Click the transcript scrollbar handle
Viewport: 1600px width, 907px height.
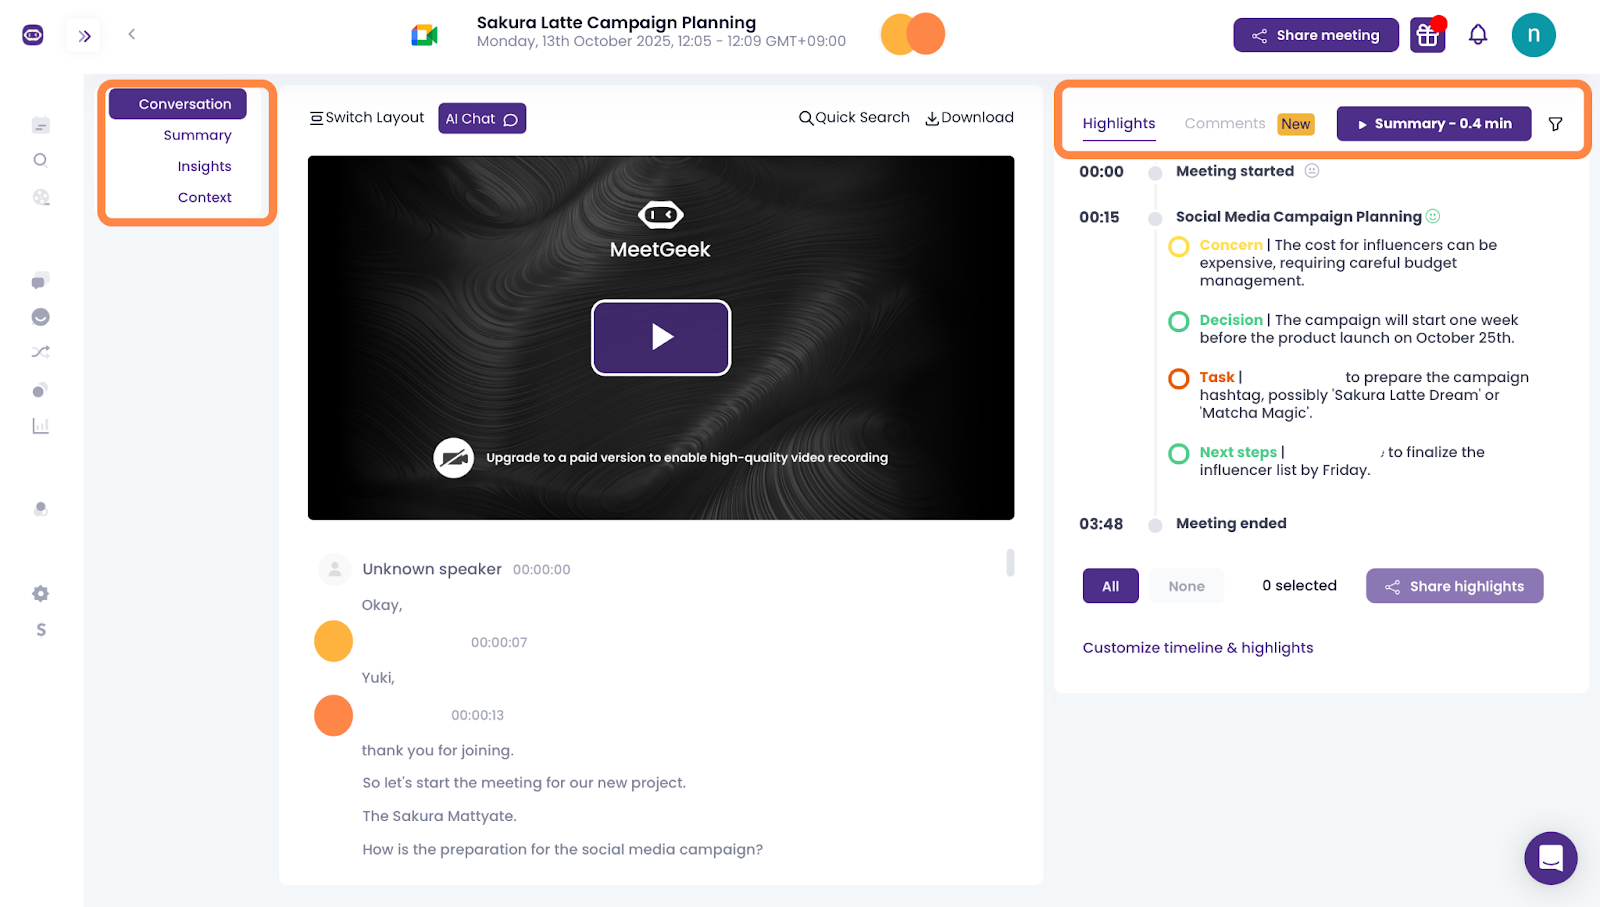[1010, 563]
